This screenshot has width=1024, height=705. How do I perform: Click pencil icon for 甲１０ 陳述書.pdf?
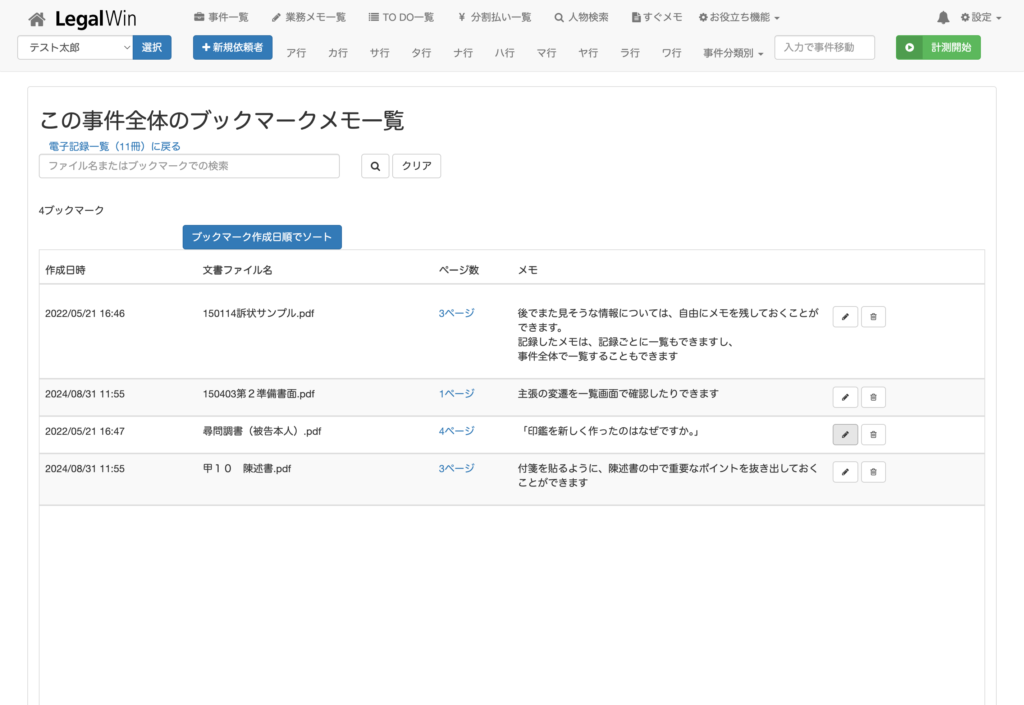[x=845, y=472]
